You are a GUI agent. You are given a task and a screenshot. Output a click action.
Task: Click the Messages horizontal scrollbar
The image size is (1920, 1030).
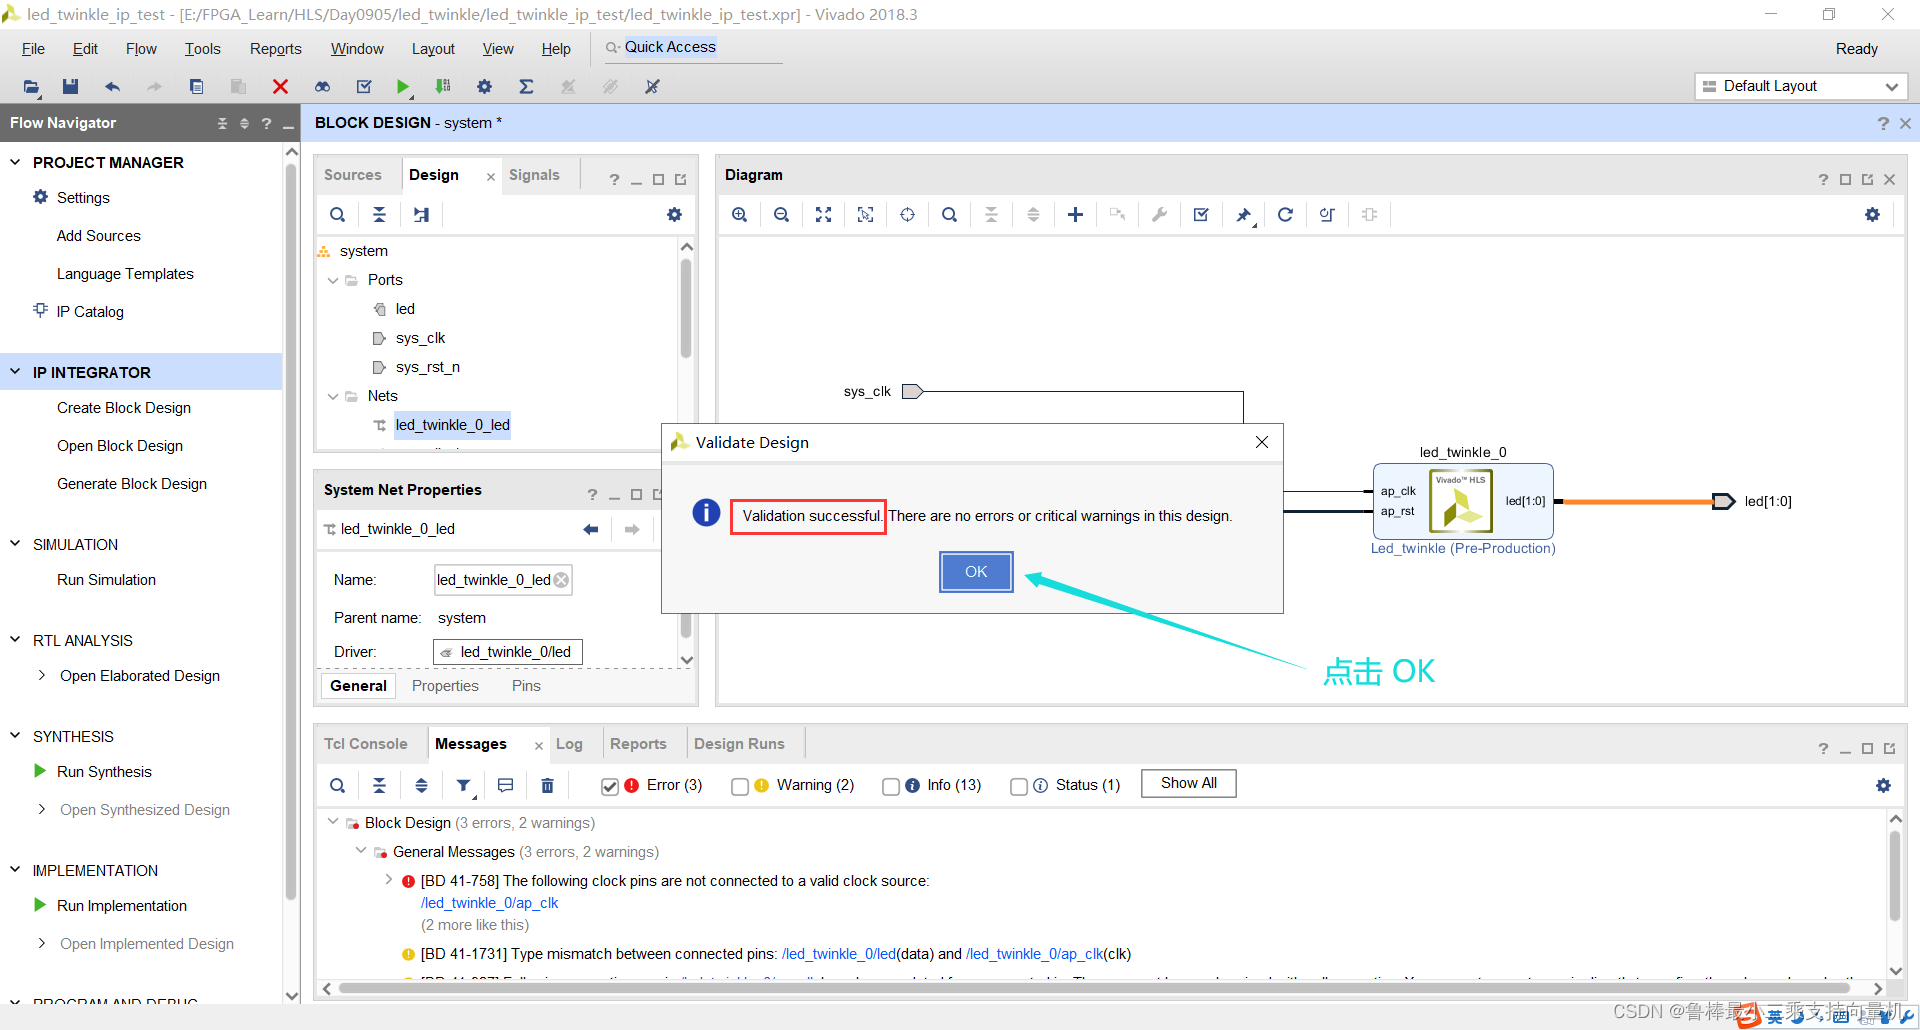tap(1095, 988)
